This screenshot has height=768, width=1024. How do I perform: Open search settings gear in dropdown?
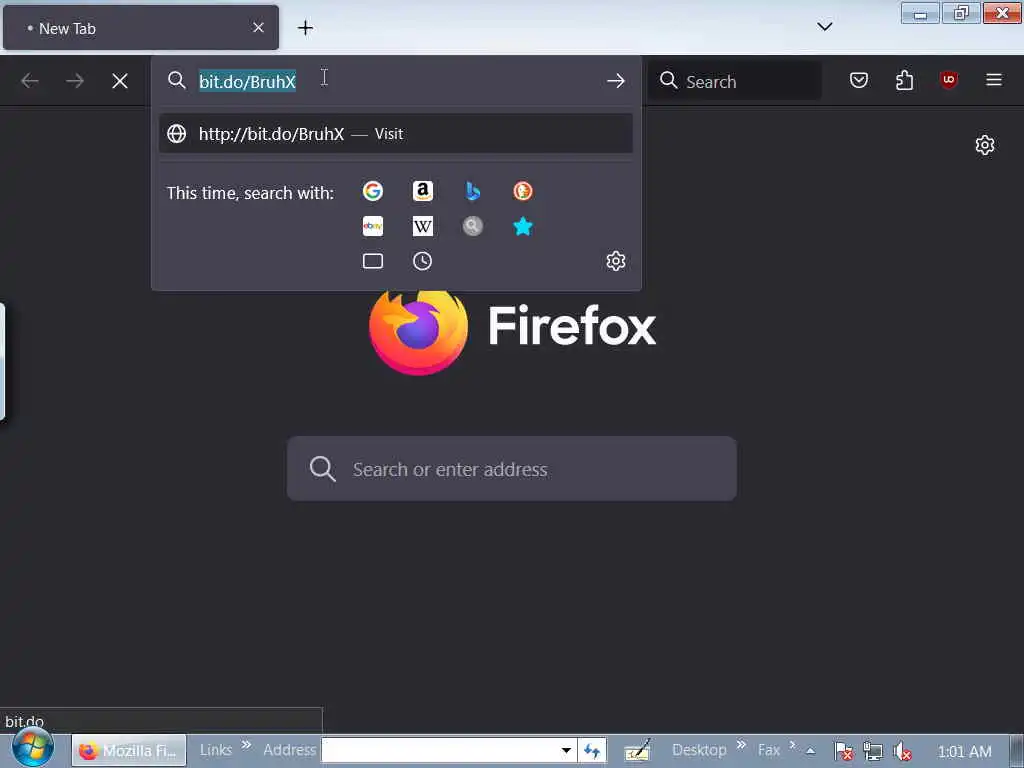point(616,261)
